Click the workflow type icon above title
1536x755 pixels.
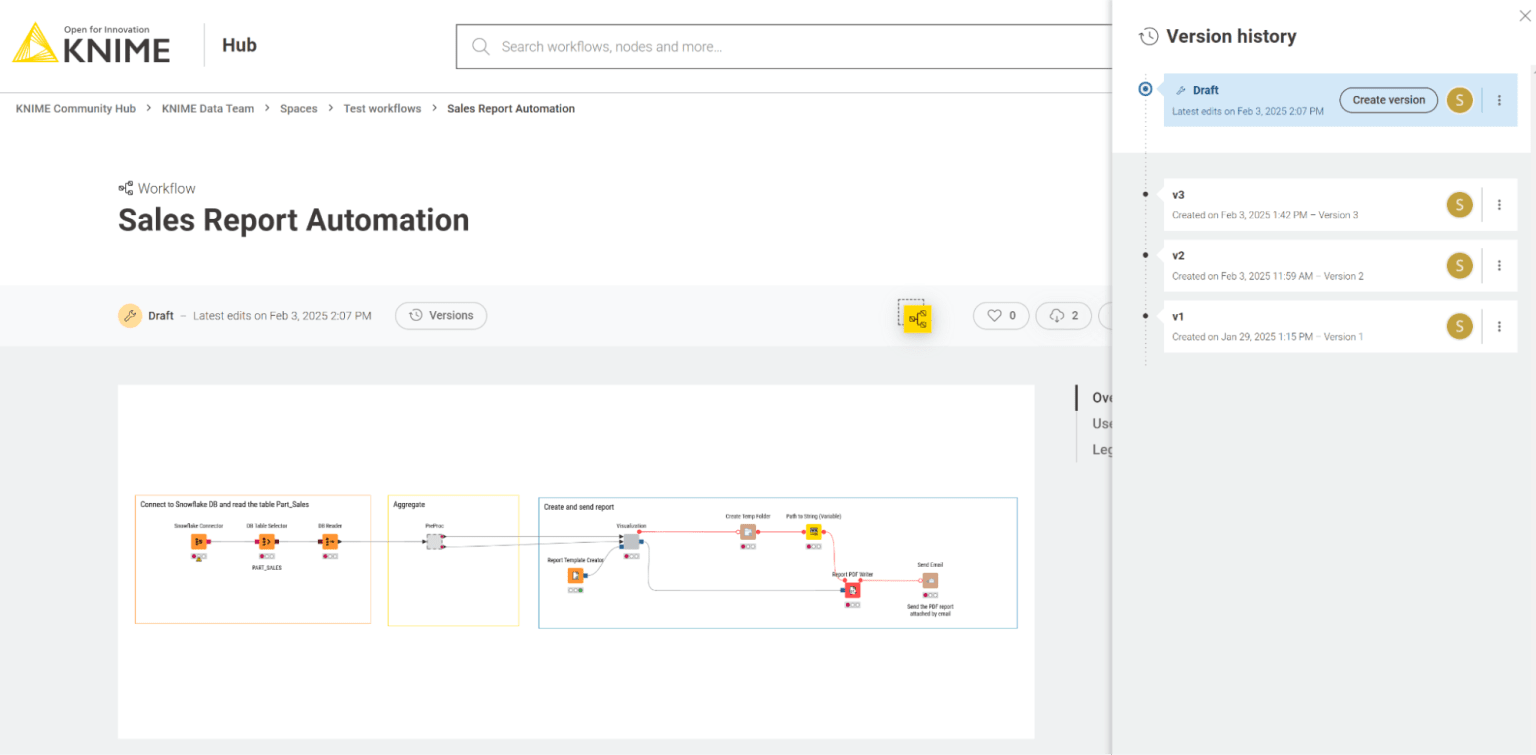pyautogui.click(x=126, y=188)
